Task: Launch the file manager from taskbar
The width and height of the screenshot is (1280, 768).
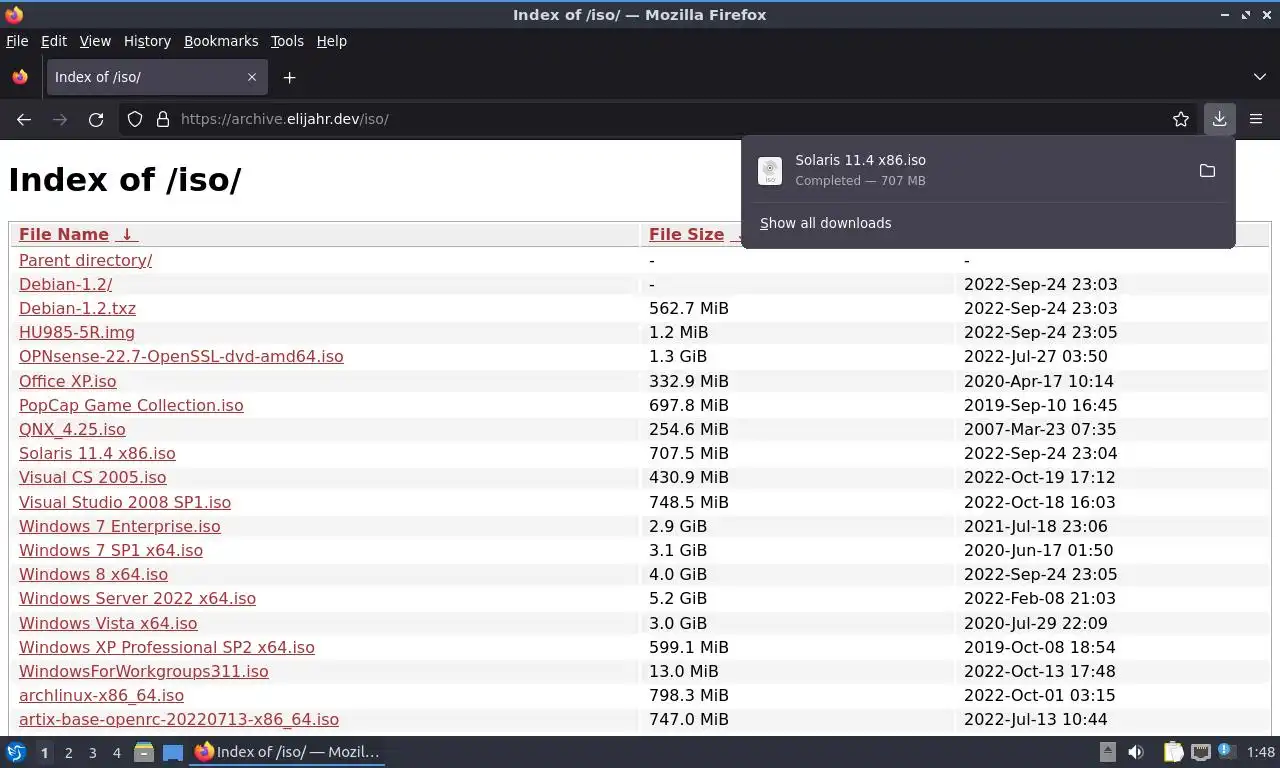Action: pyautogui.click(x=144, y=752)
